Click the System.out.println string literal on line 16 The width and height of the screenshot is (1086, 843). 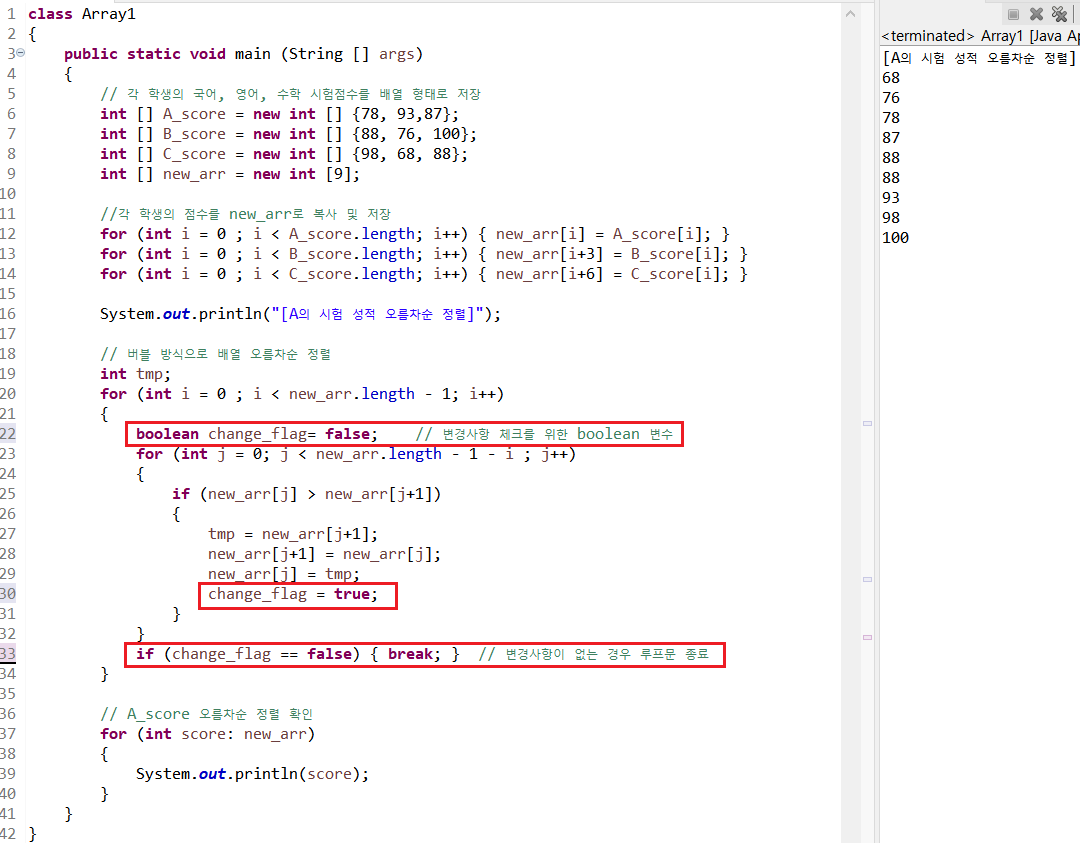point(377,314)
